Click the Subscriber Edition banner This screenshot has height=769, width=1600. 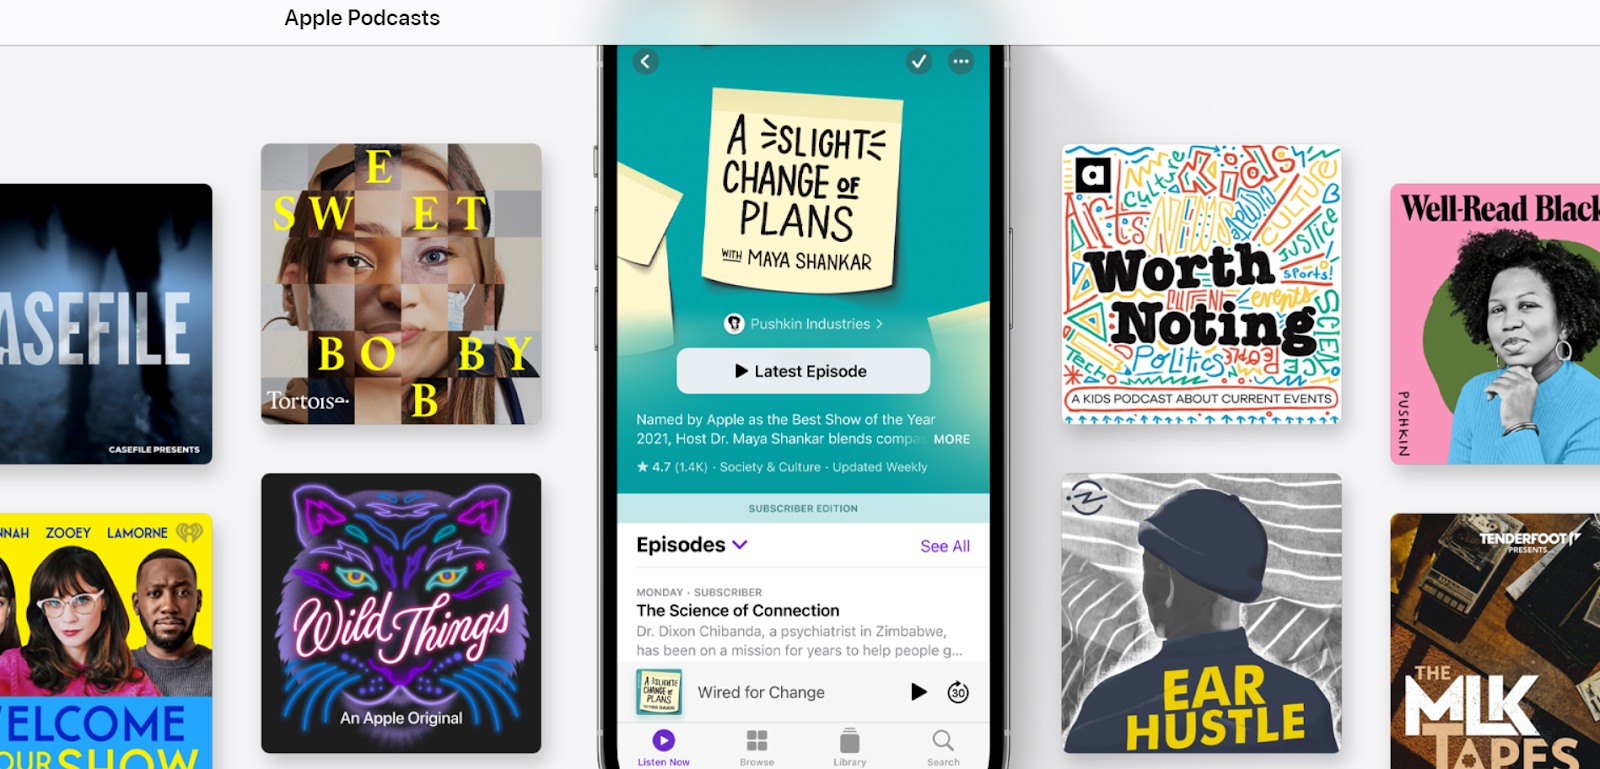(x=803, y=508)
